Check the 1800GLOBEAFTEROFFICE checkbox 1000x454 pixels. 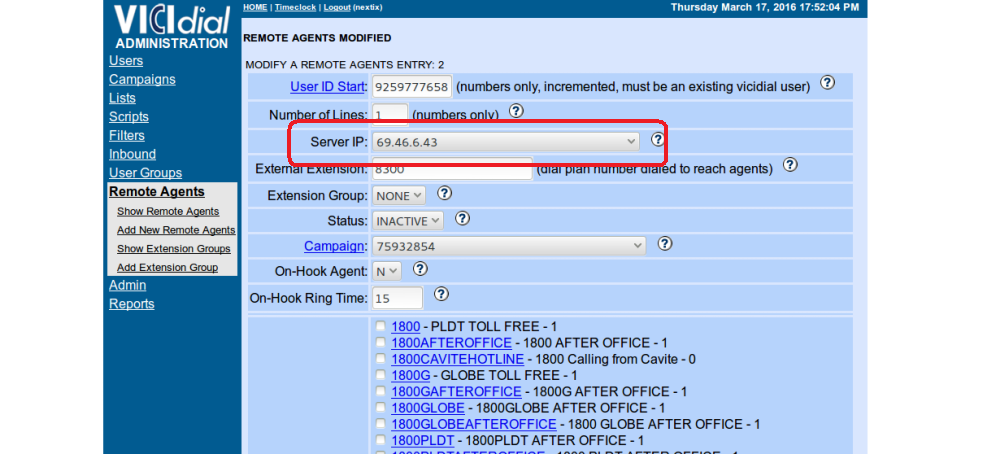[x=381, y=424]
